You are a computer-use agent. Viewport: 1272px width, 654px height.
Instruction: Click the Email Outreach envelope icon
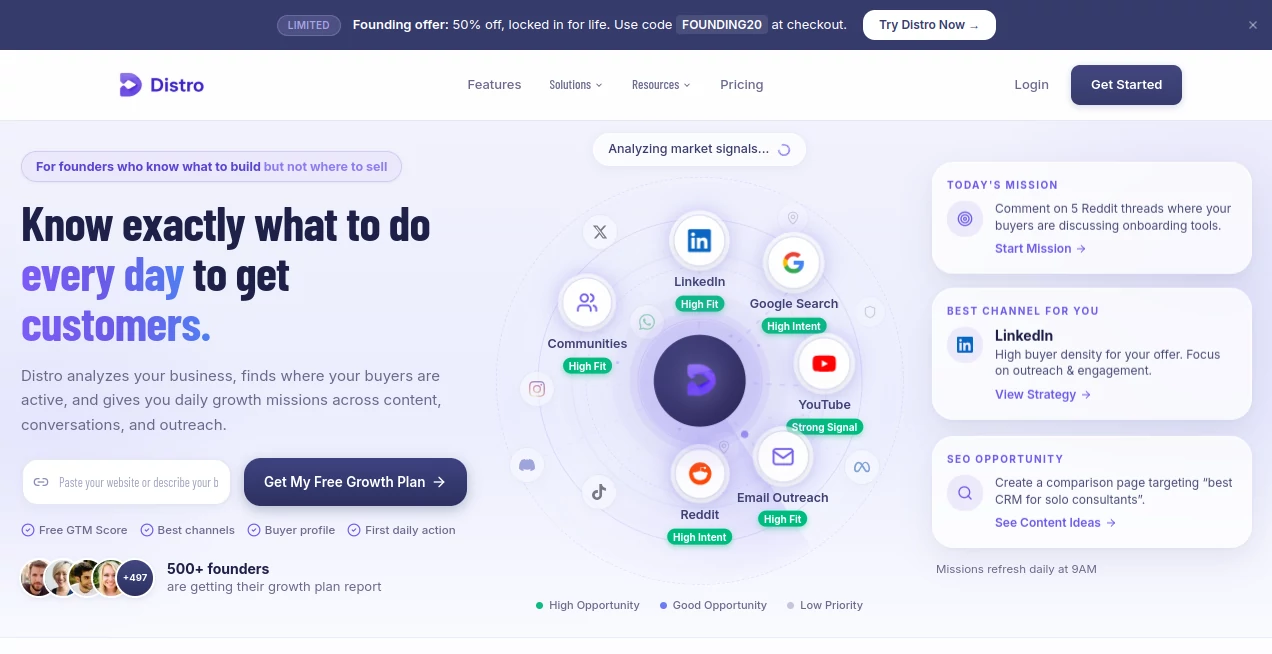(x=783, y=456)
